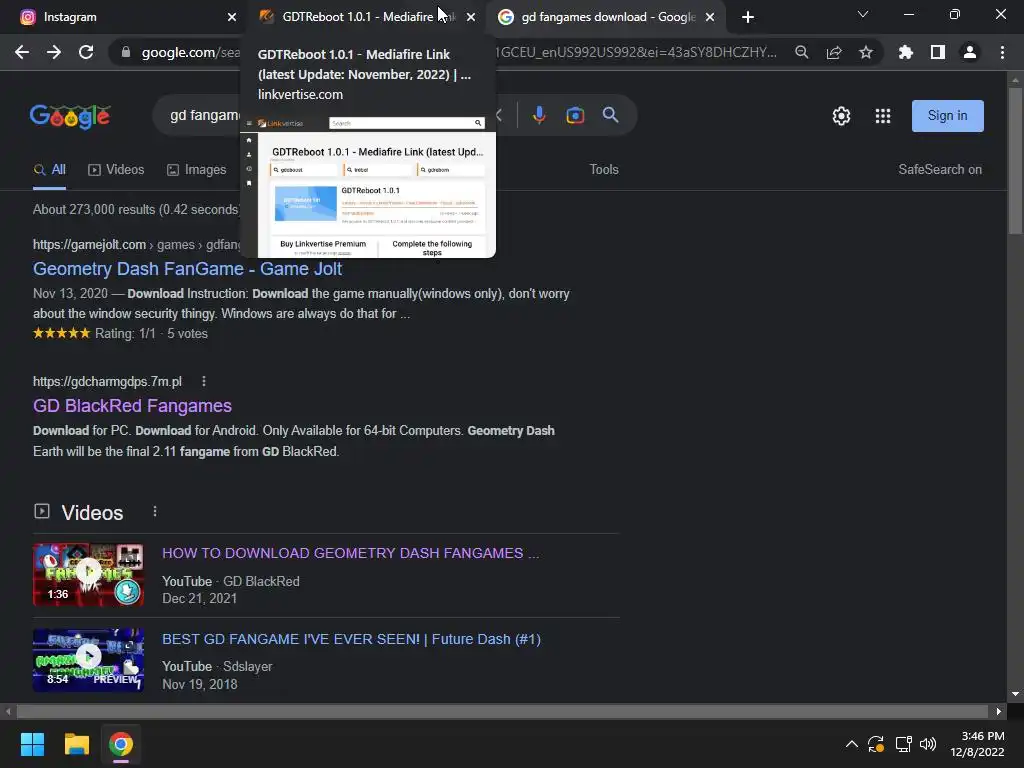Viewport: 1024px width, 768px height.
Task: Open the Chrome extensions puzzle menu
Action: (x=906, y=52)
